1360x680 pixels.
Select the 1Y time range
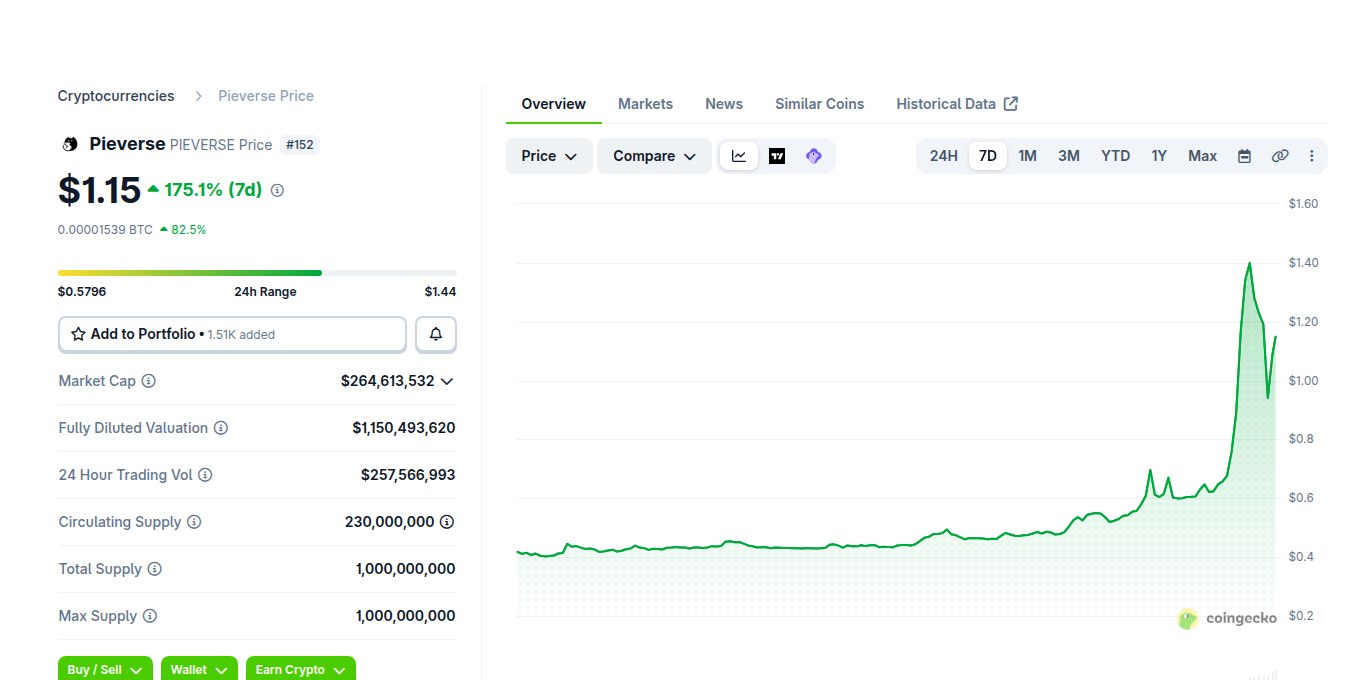click(1159, 156)
